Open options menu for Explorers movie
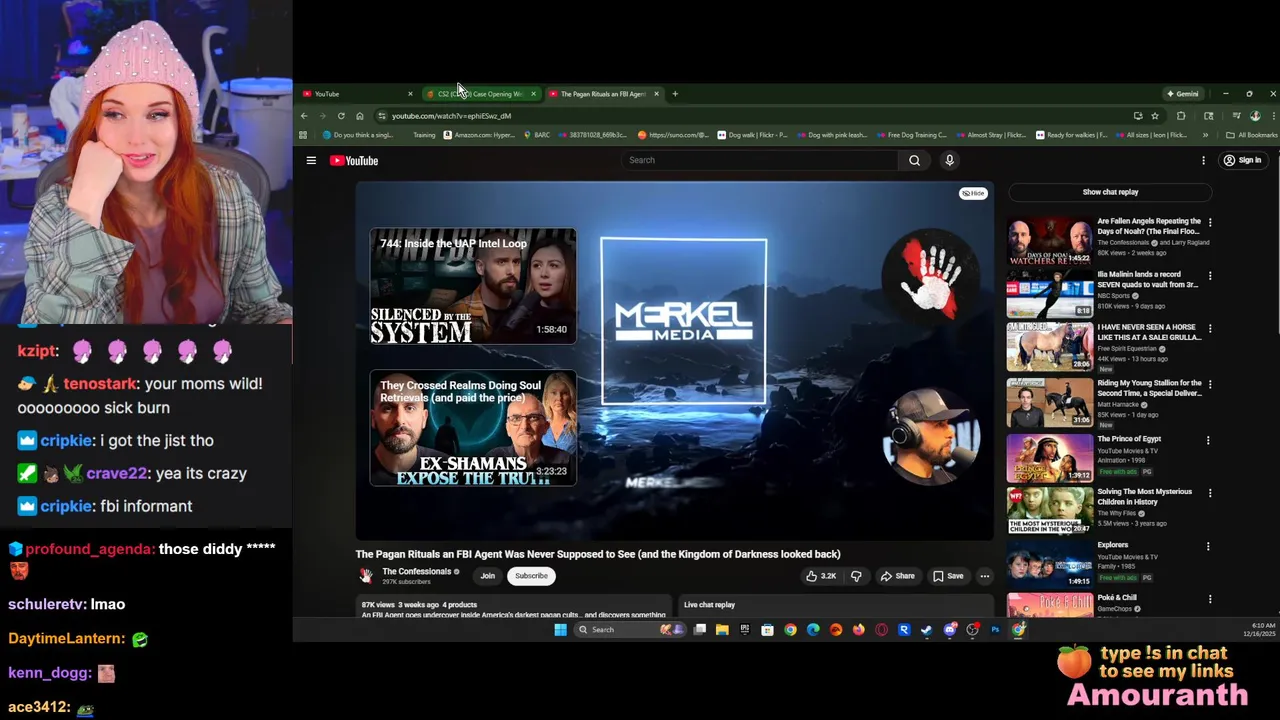Image resolution: width=1280 pixels, height=720 pixels. (x=1208, y=547)
